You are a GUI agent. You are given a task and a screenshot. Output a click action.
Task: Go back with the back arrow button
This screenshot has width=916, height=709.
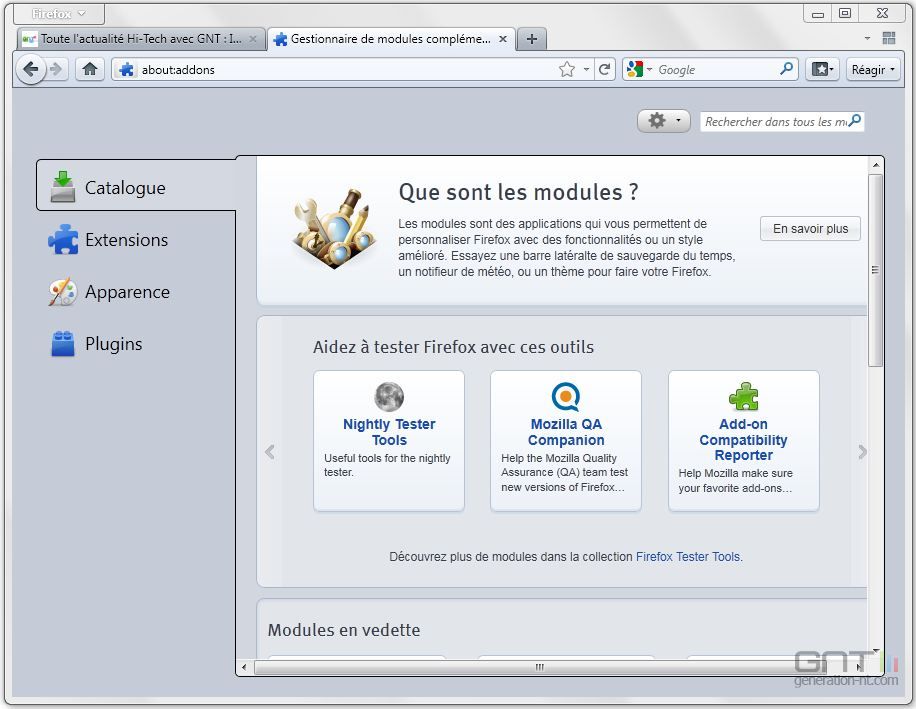[30, 69]
